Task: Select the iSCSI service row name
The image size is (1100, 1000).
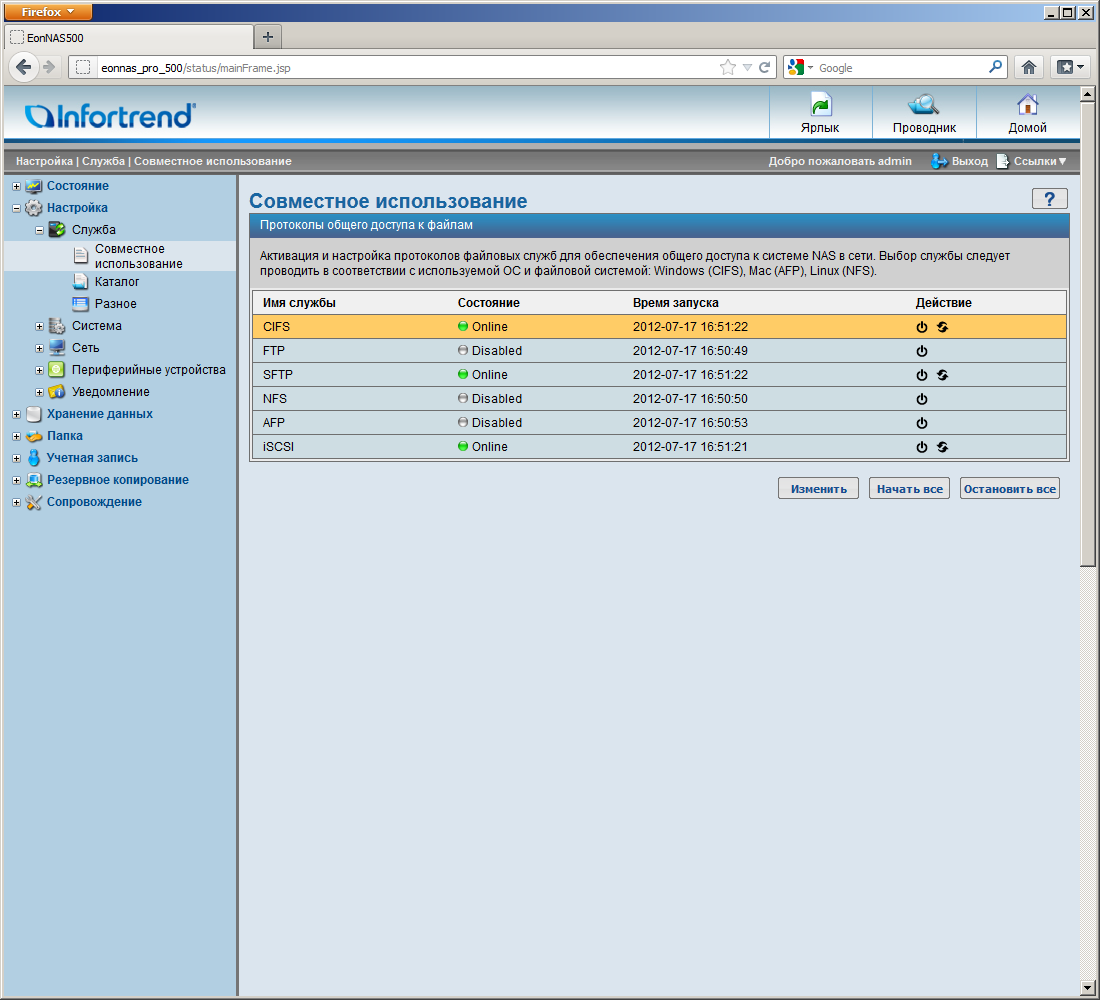Action: click(279, 446)
